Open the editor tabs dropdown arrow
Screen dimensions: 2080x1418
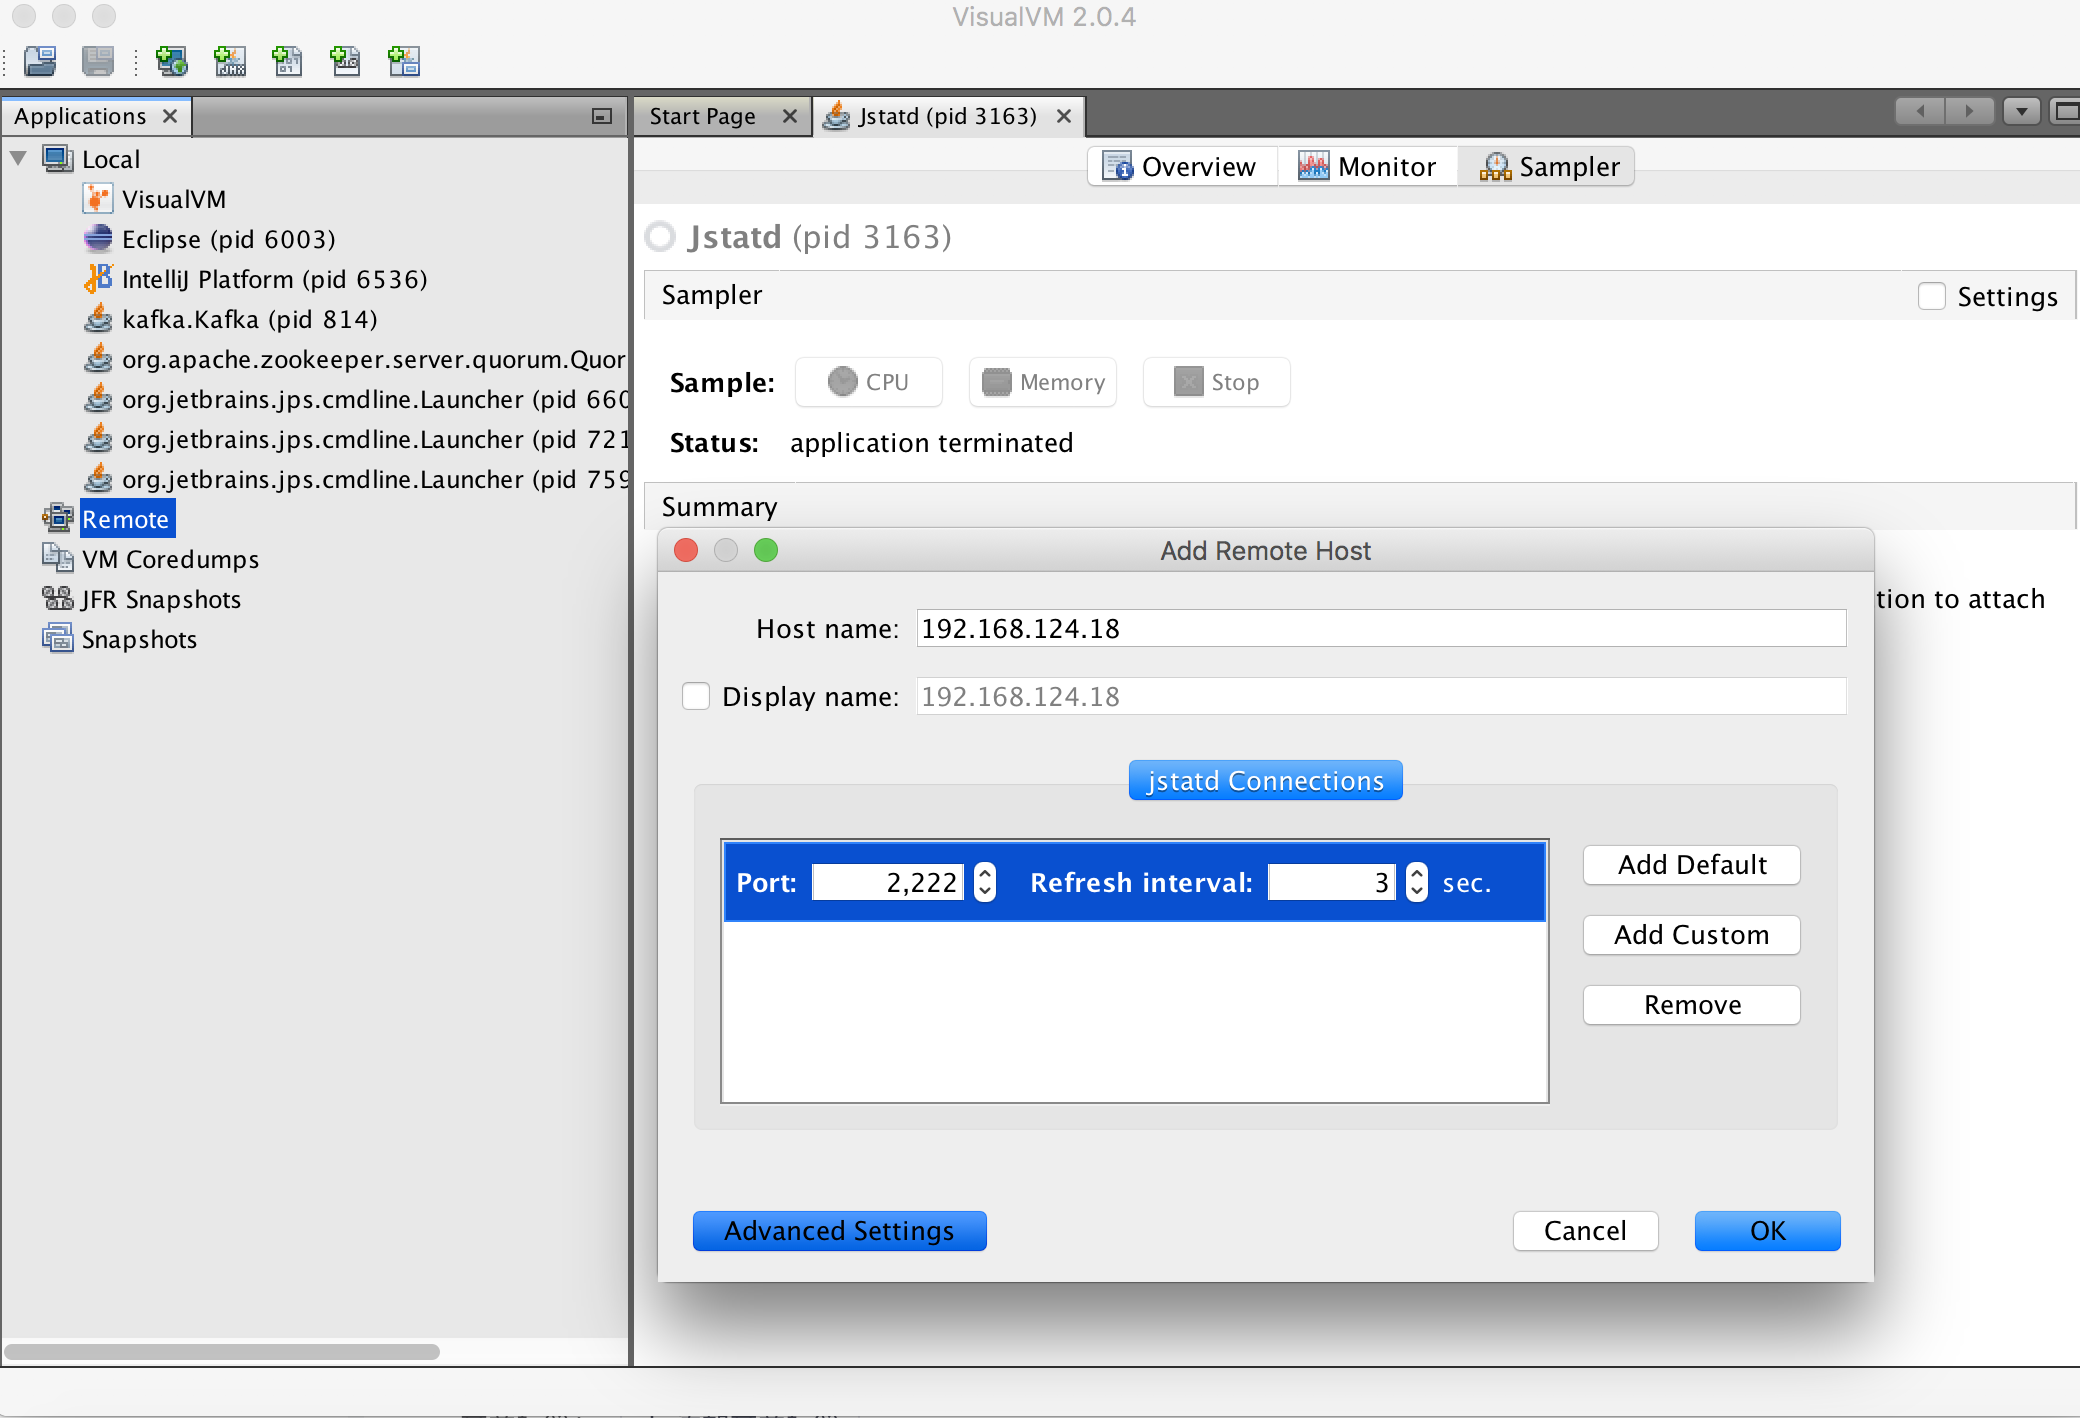pyautogui.click(x=2021, y=112)
